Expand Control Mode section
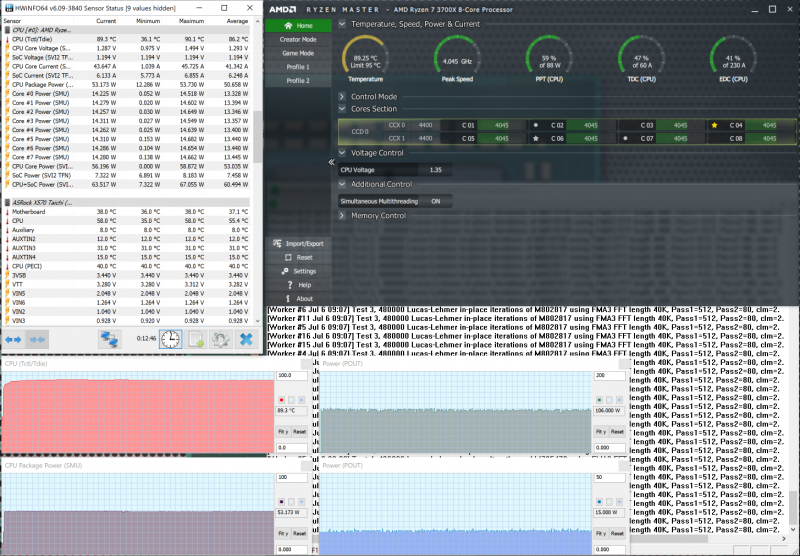The height and width of the screenshot is (556, 800). coord(342,96)
